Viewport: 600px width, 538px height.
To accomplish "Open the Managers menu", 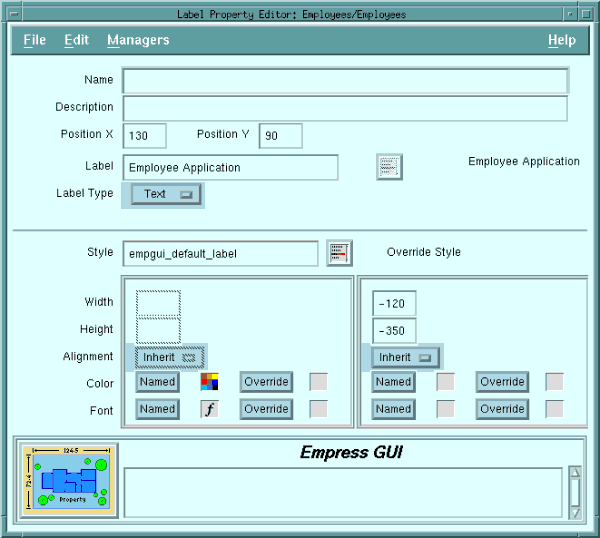I will [138, 40].
